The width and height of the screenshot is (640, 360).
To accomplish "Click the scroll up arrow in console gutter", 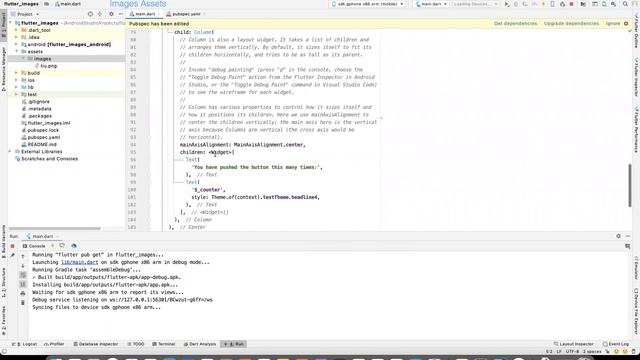I will 23,256.
